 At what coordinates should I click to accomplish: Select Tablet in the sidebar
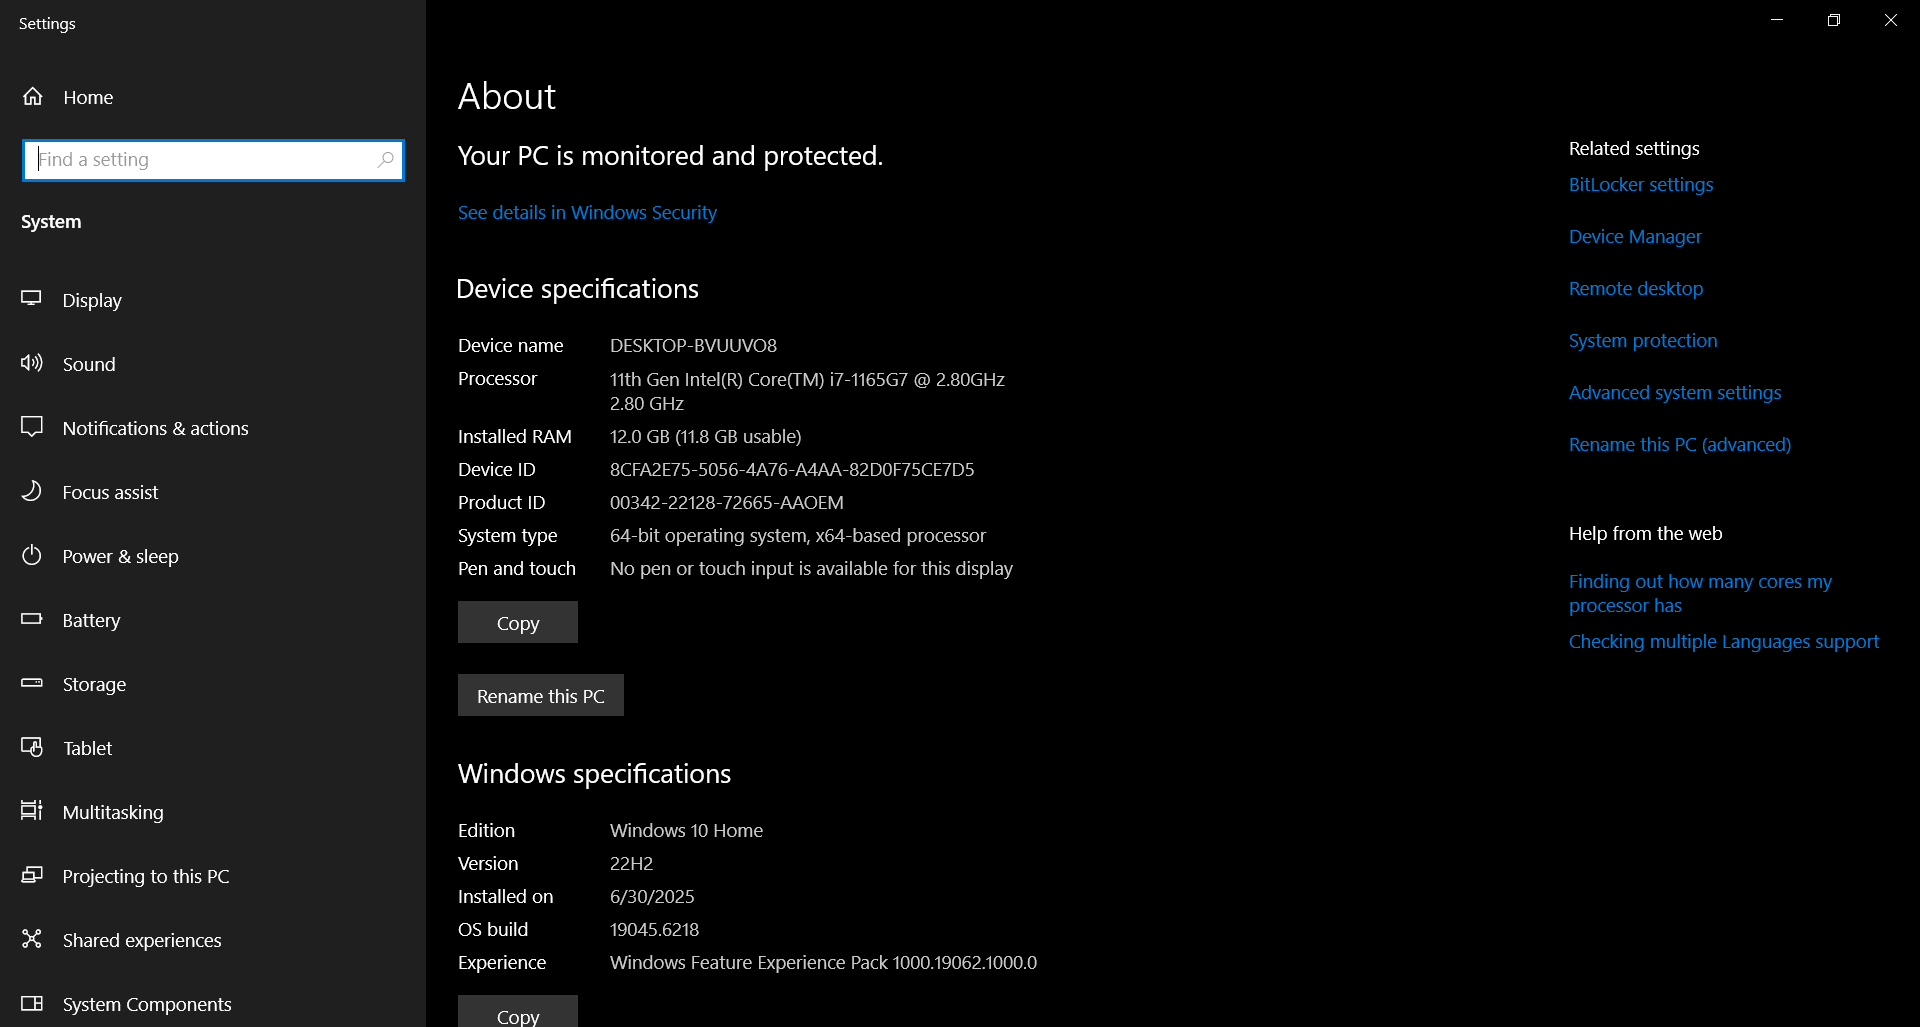(213, 748)
